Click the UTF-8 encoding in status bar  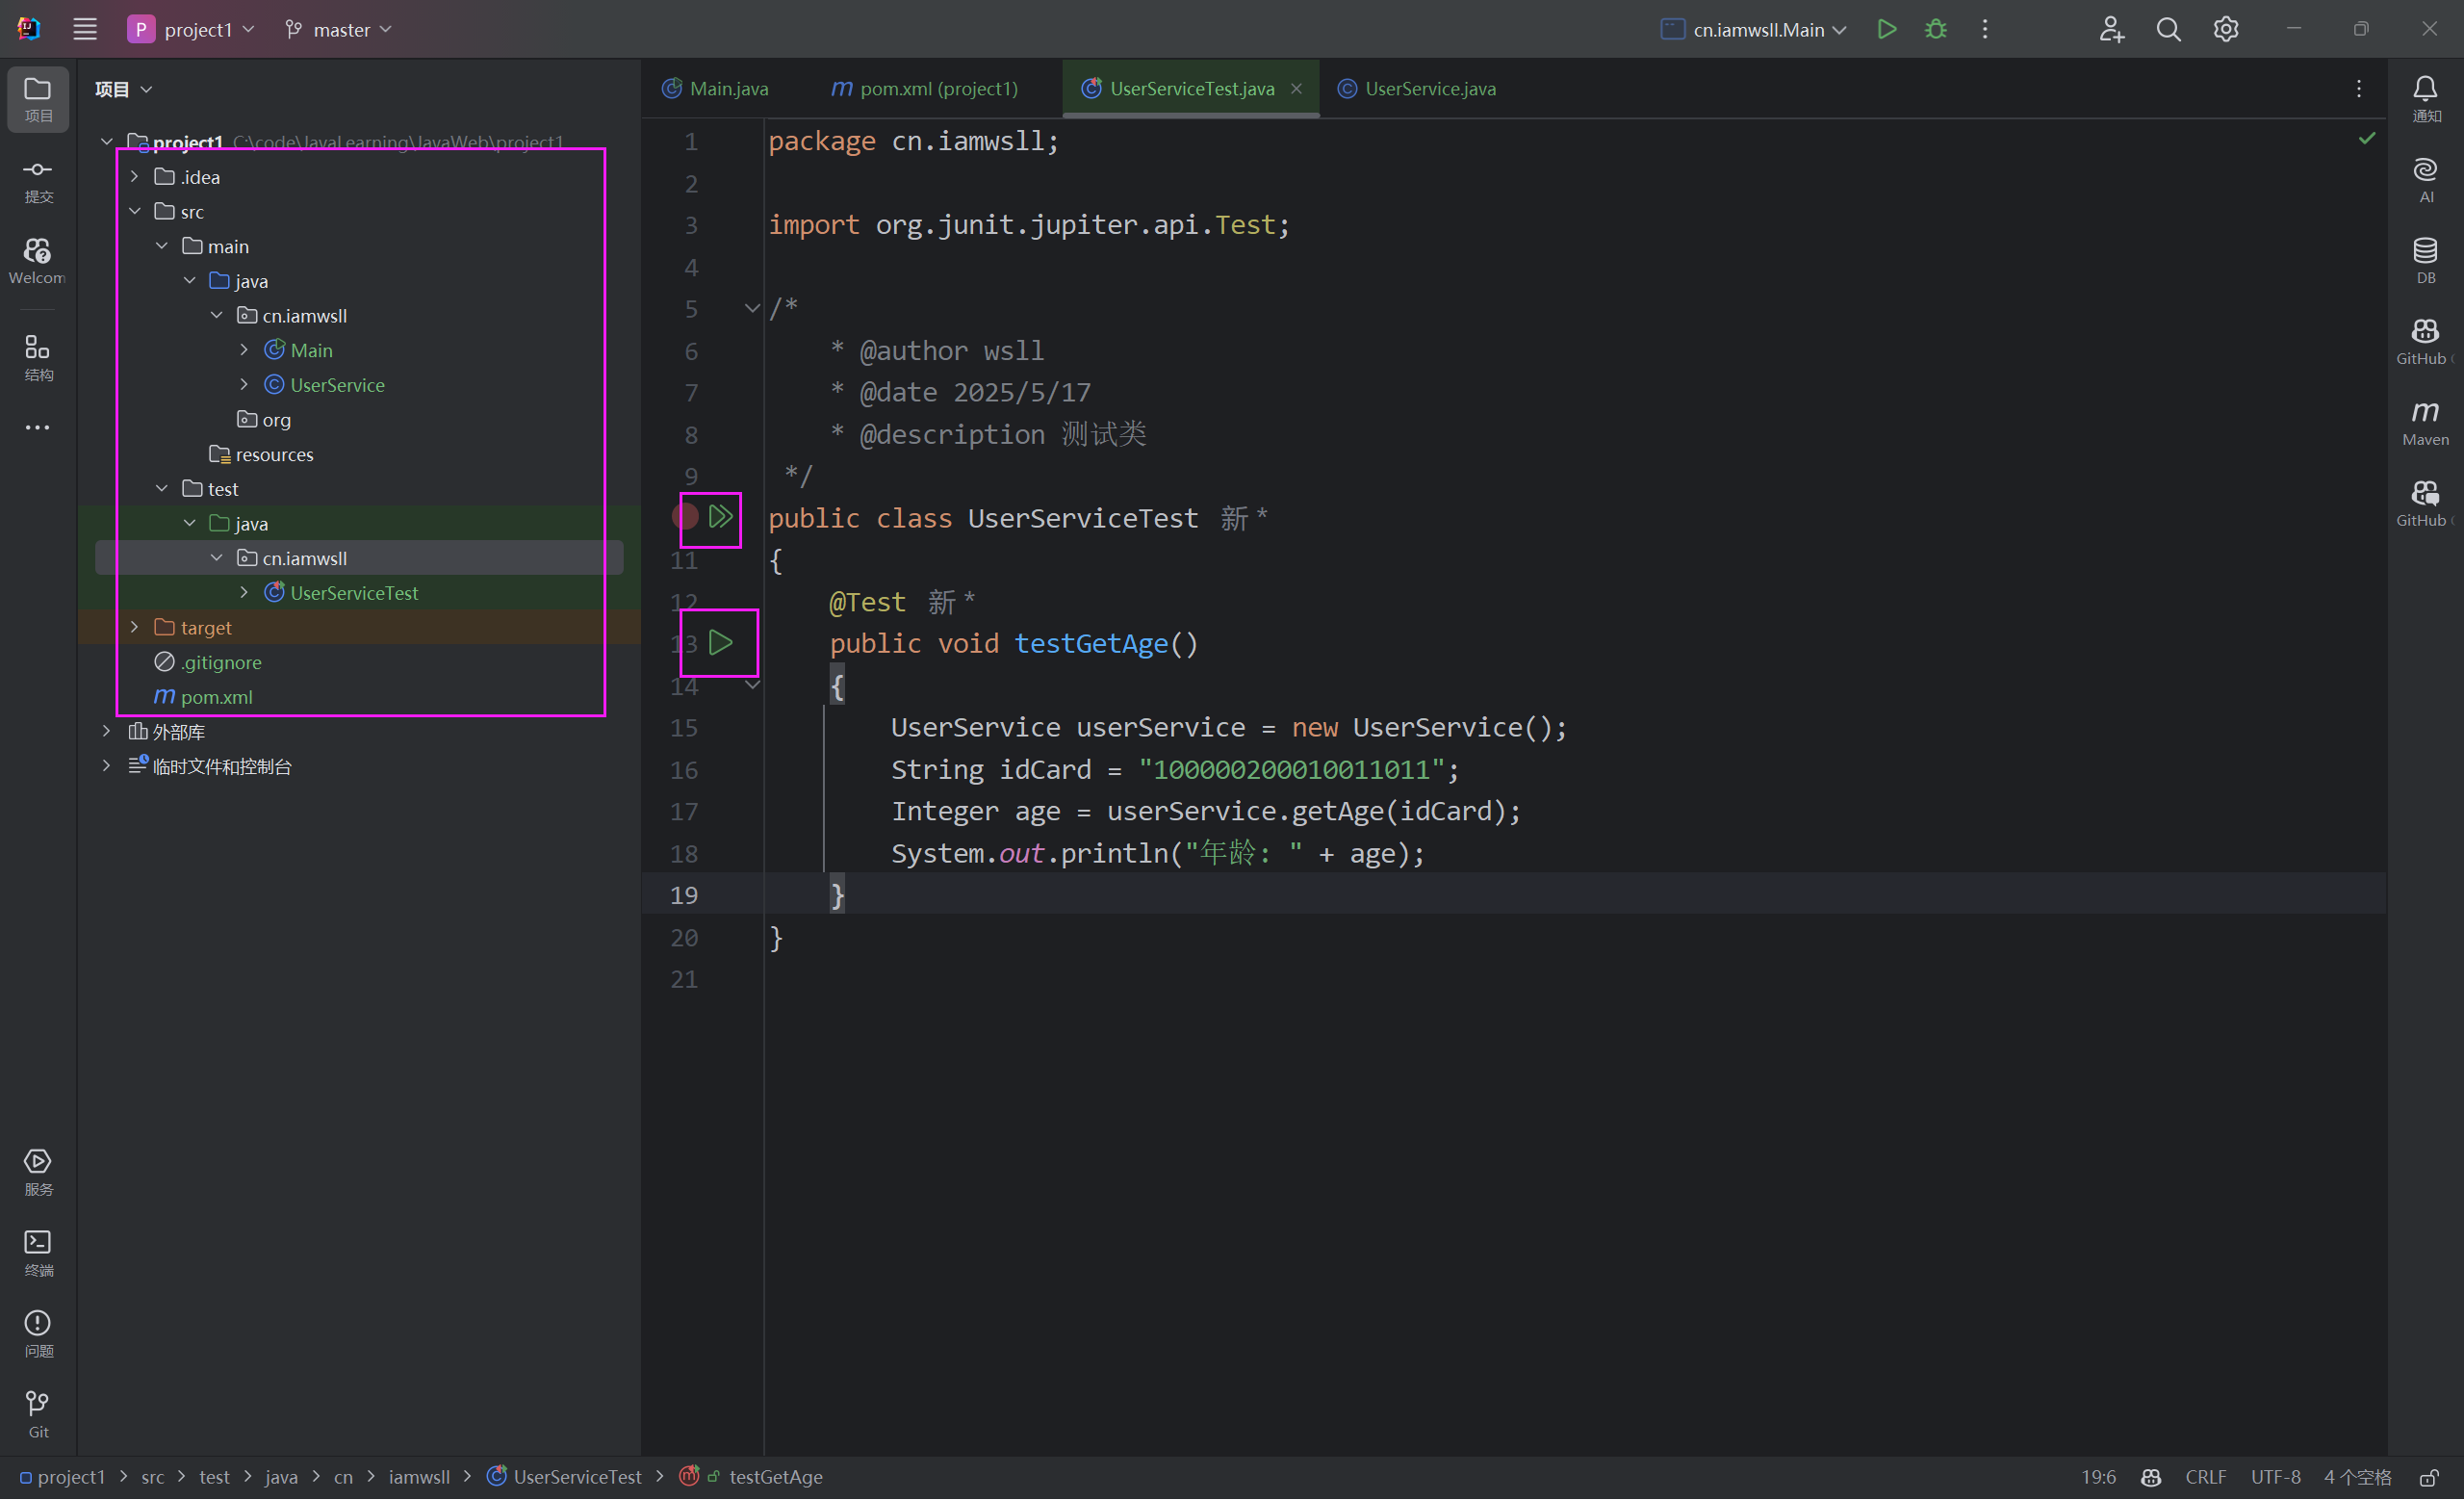pos(2275,1477)
